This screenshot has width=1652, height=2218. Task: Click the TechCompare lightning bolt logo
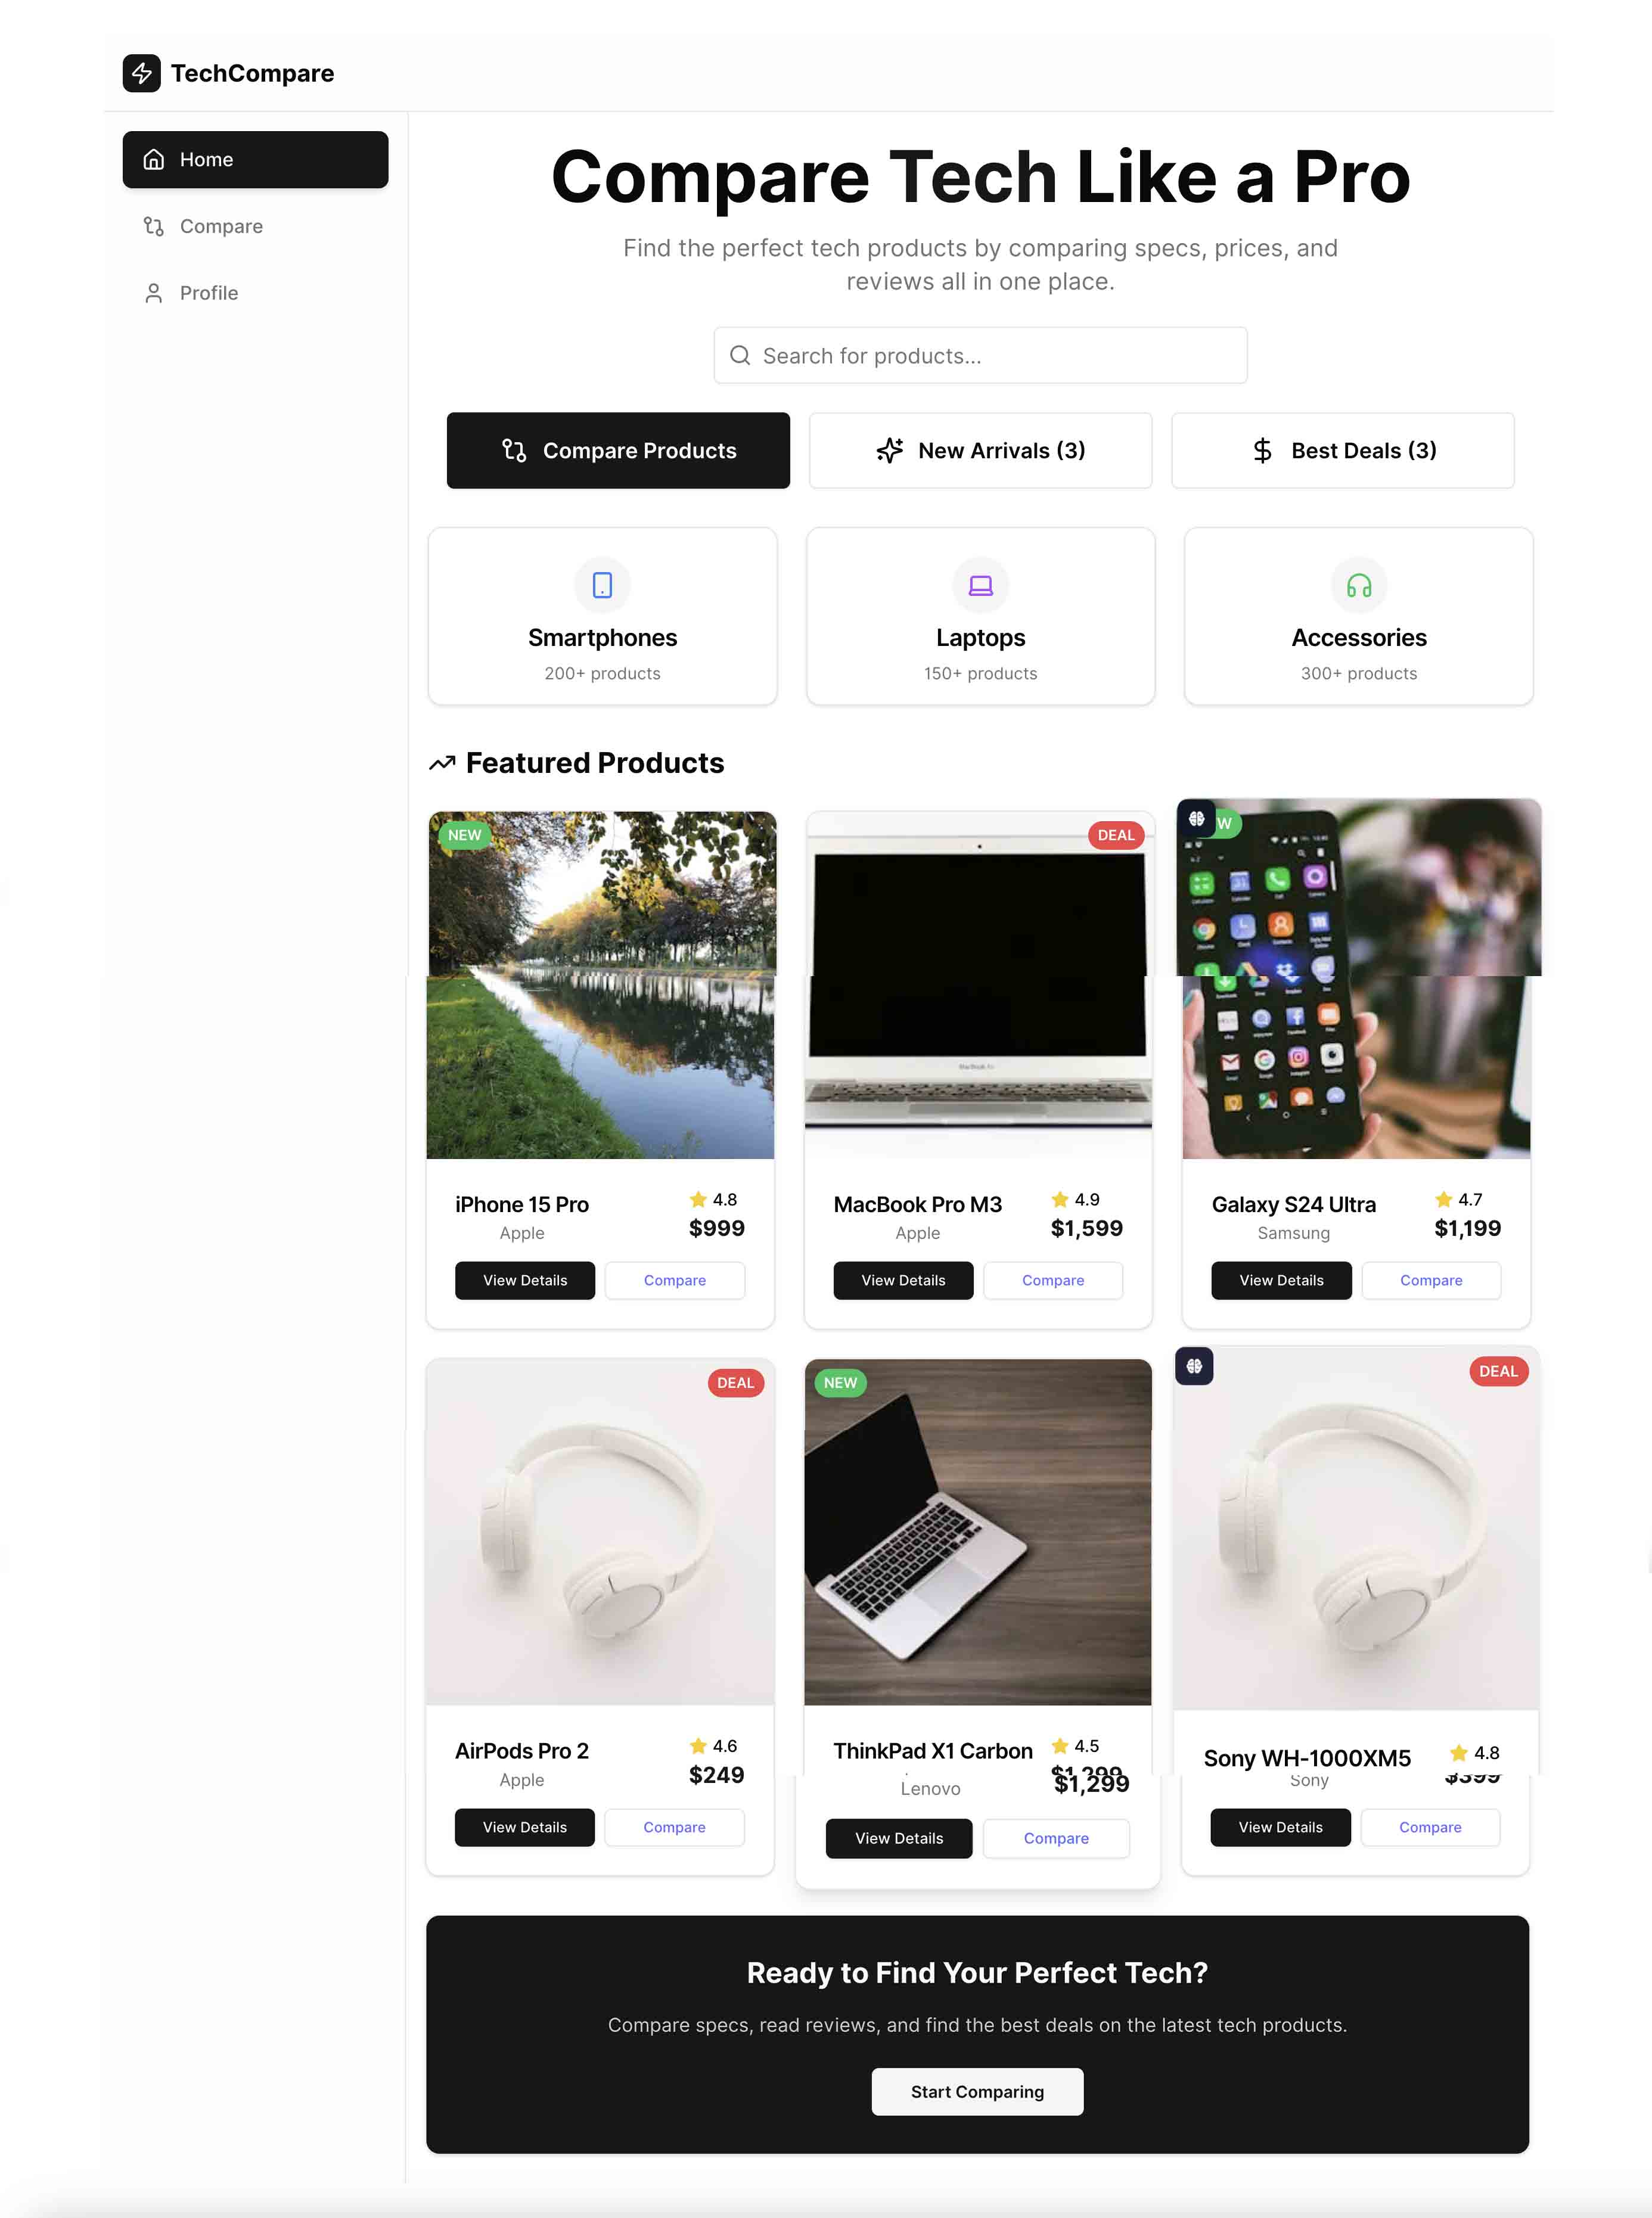pos(141,73)
